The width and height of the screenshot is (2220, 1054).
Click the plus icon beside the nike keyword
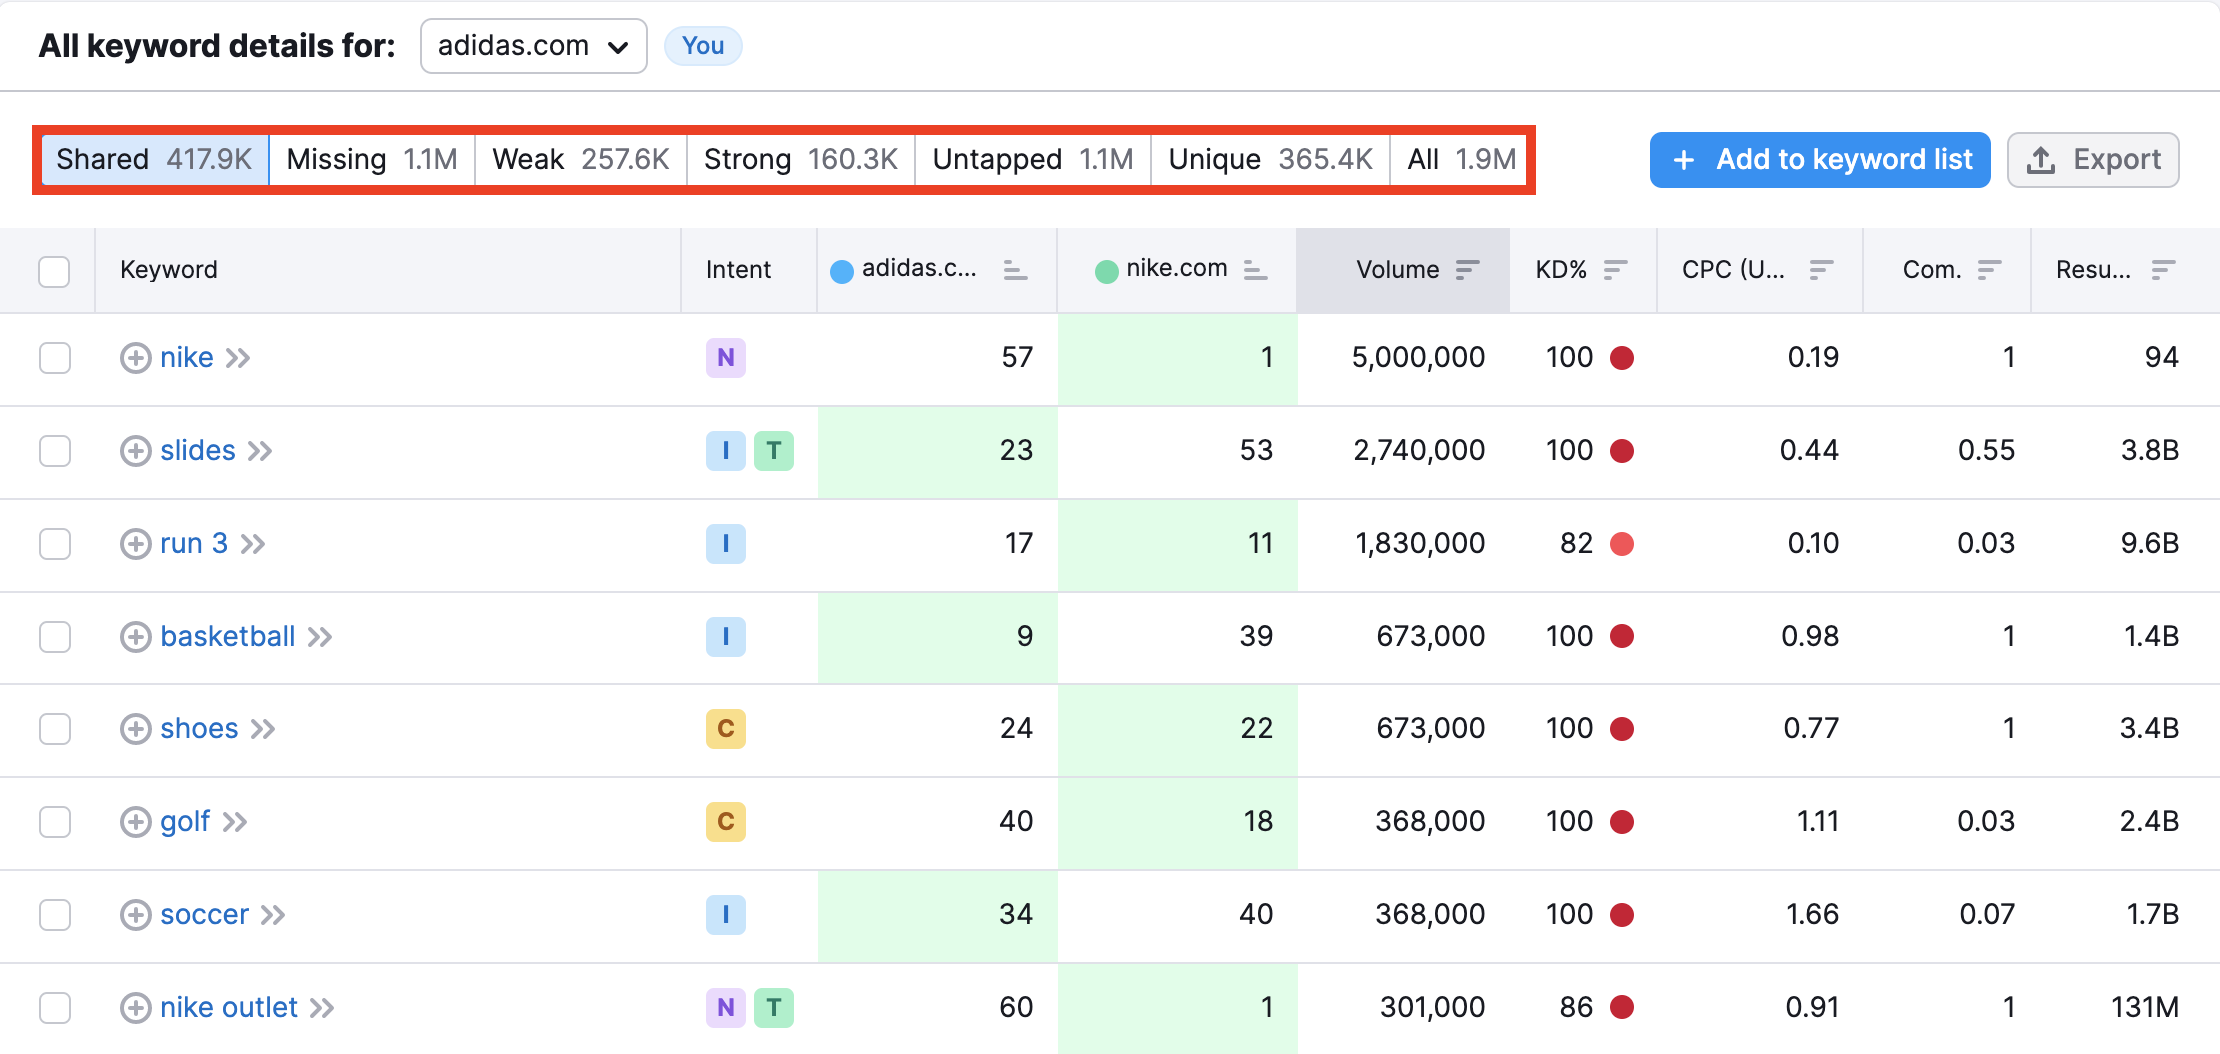click(135, 357)
